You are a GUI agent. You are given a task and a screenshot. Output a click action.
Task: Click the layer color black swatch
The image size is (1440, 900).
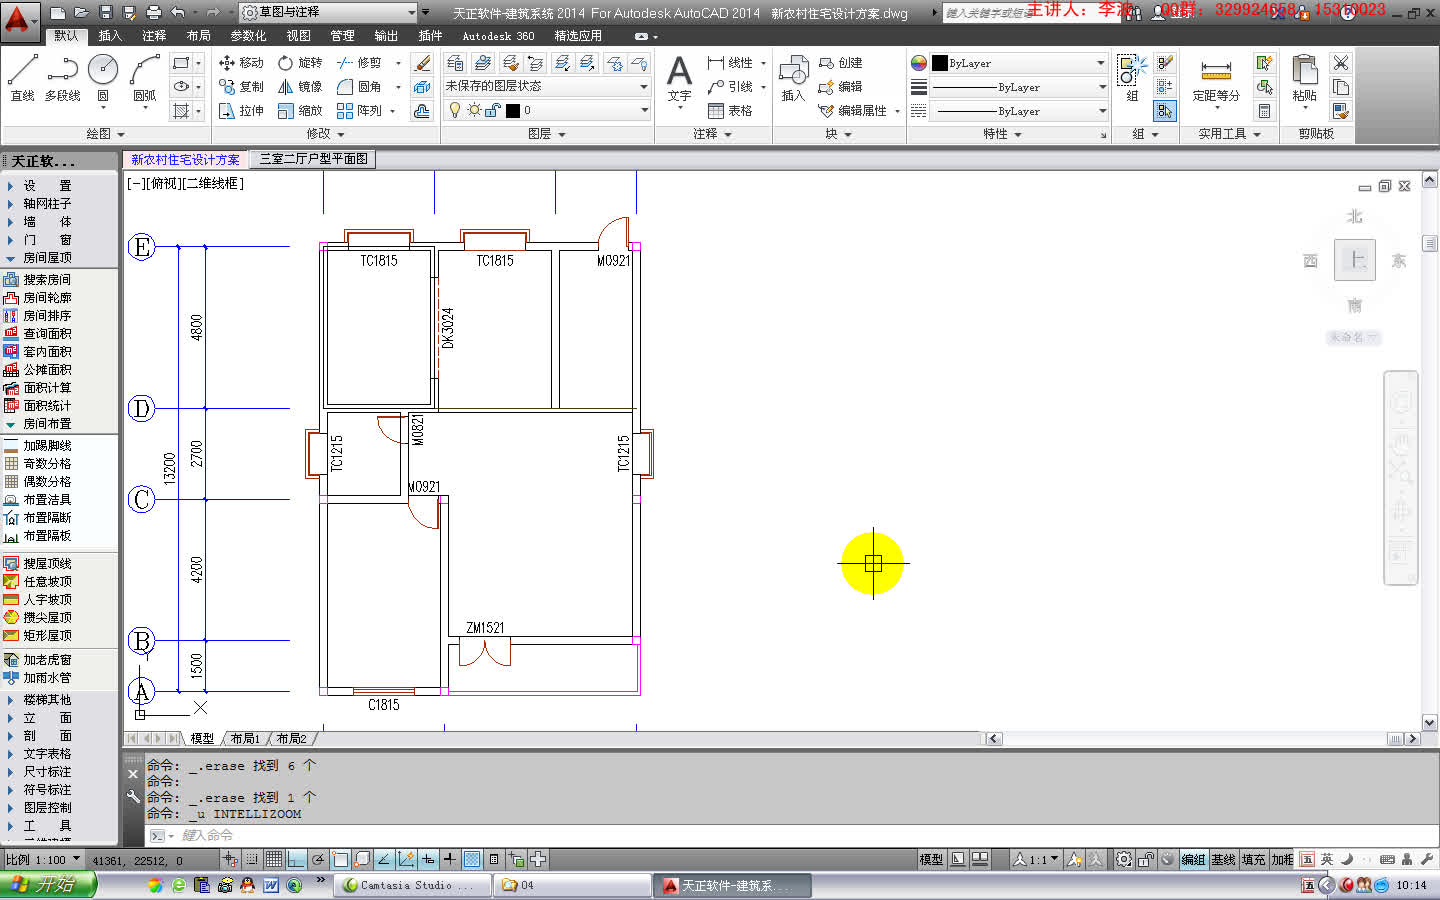click(512, 110)
